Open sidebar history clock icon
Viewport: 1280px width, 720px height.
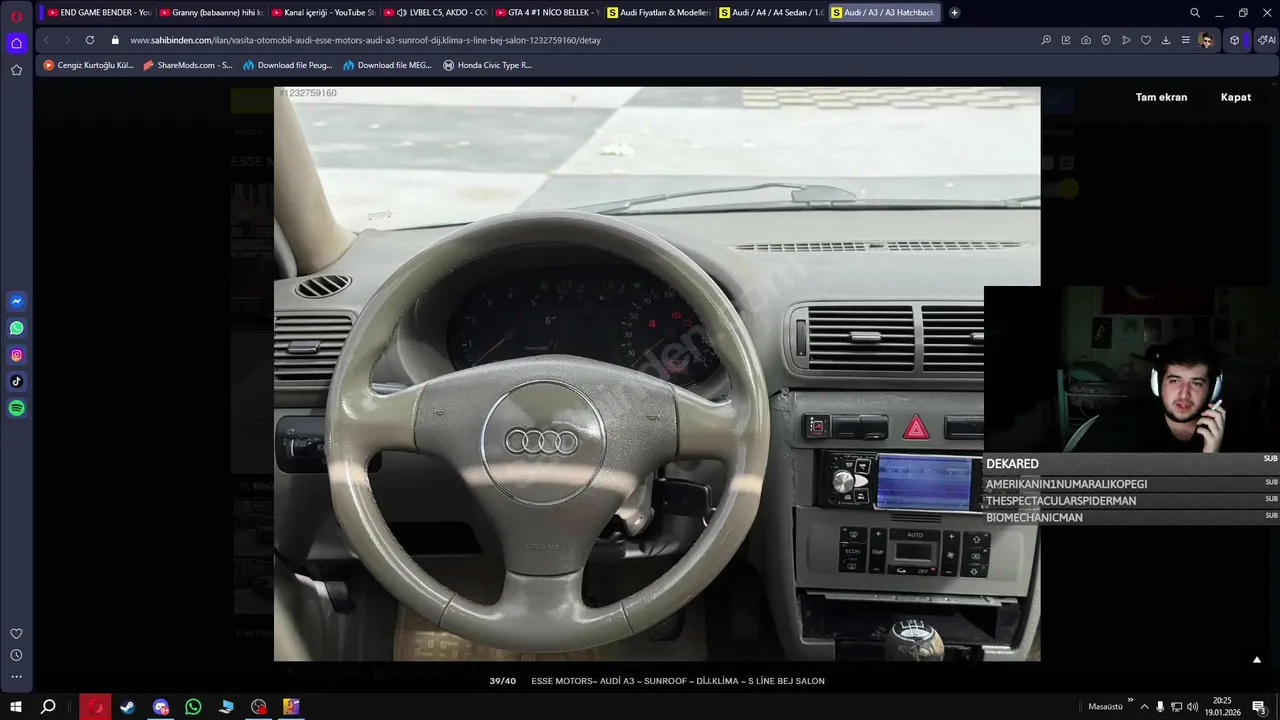(16, 655)
